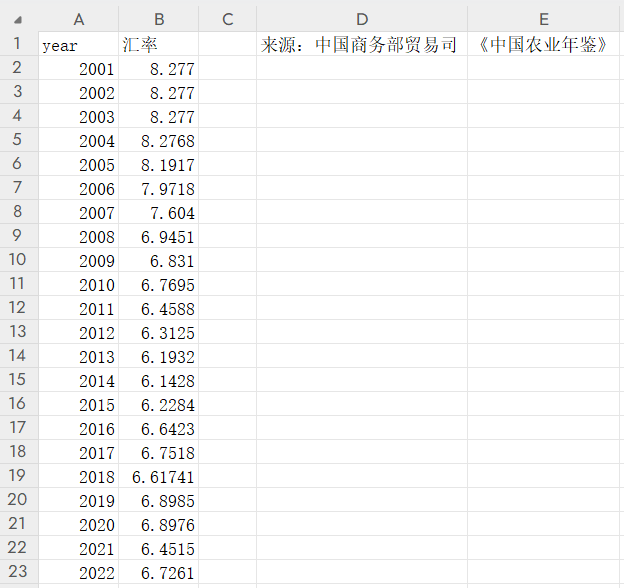Click the cell containing 2011
This screenshot has width=624, height=588.
click(x=78, y=308)
